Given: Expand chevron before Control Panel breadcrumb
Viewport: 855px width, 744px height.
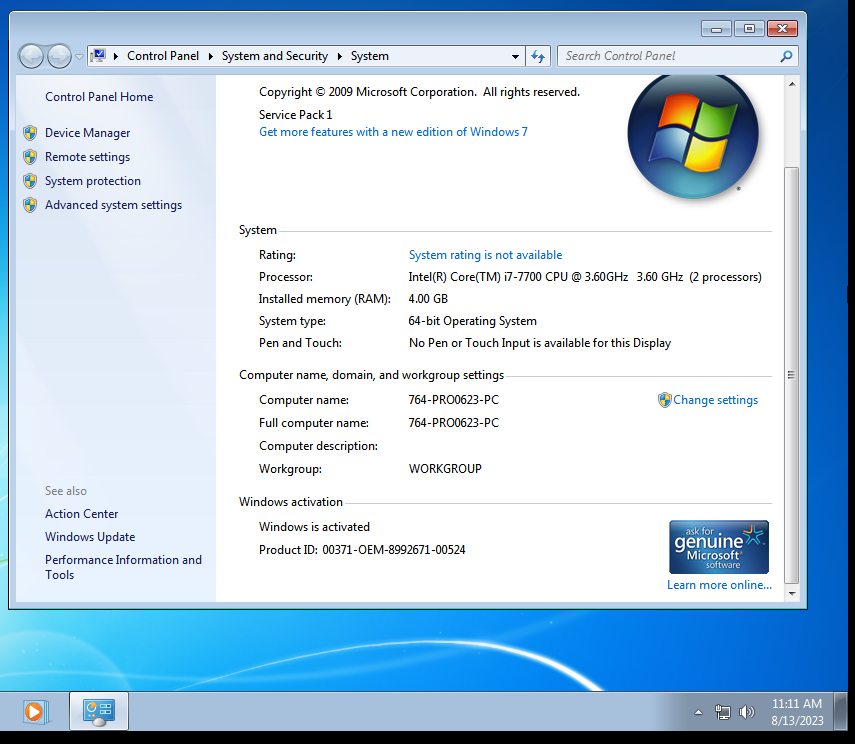Looking at the screenshot, I should 116,56.
